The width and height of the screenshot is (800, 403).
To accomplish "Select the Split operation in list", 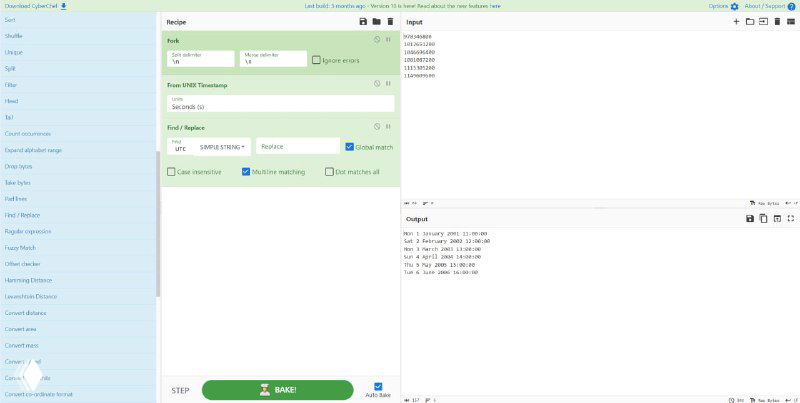I will 78,69.
